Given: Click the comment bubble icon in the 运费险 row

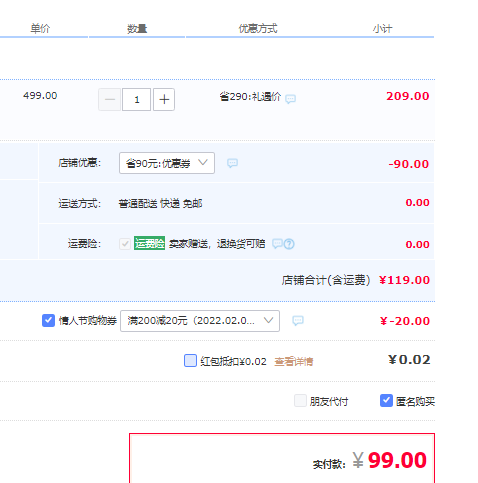Looking at the screenshot, I should [277, 244].
